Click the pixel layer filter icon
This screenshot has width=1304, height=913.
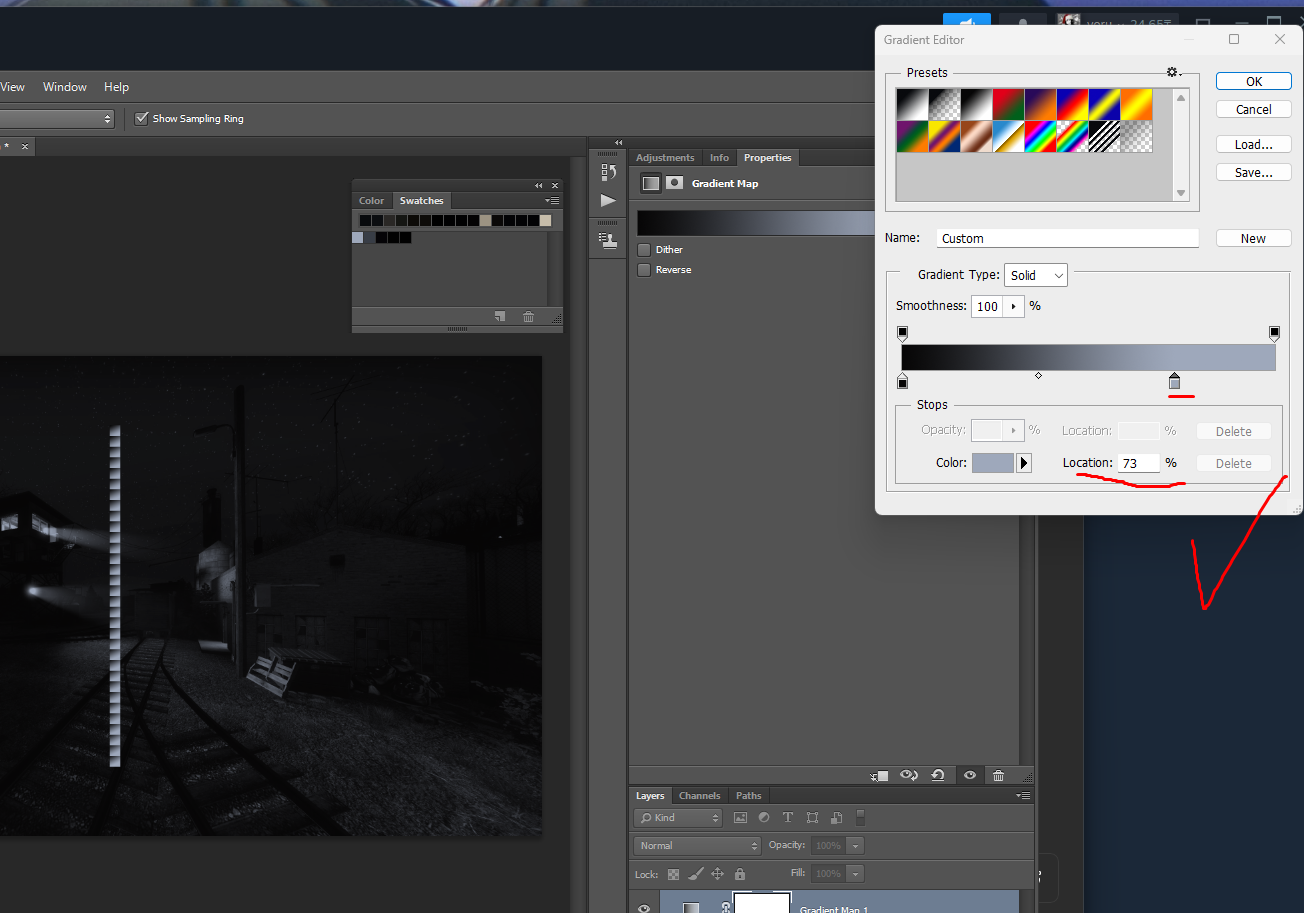(740, 818)
